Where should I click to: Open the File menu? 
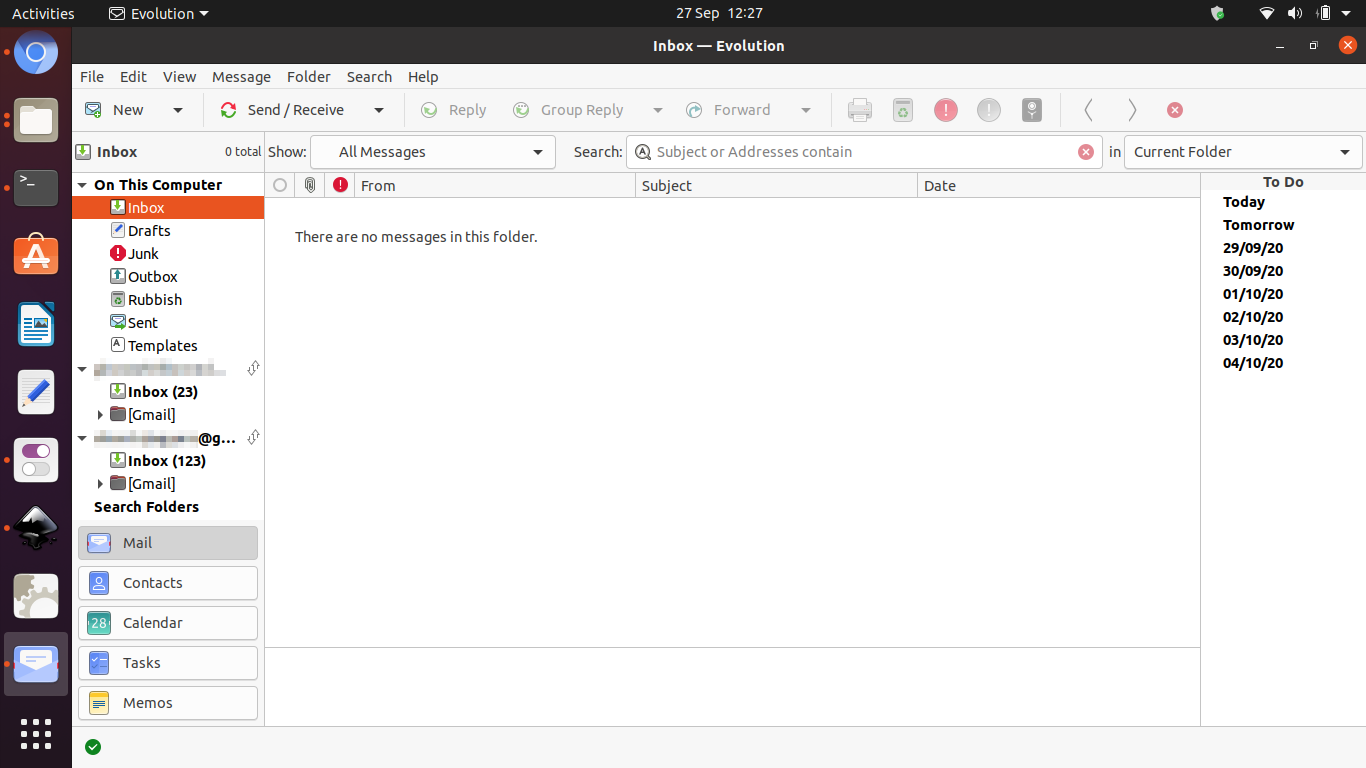[92, 77]
